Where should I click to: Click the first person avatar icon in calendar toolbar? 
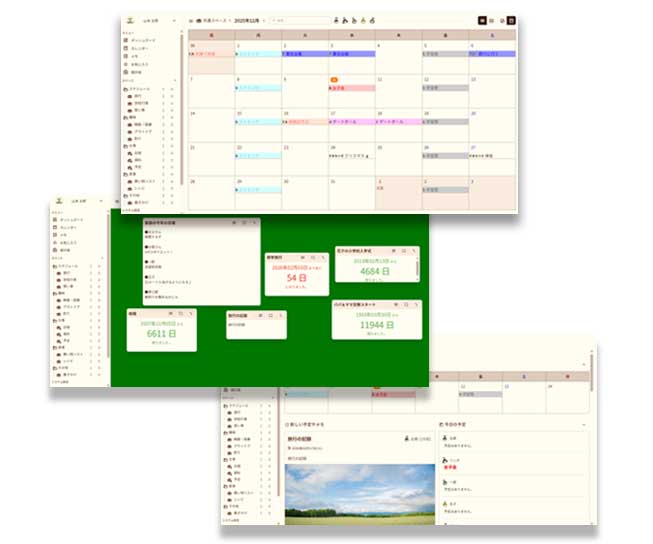pyautogui.click(x=336, y=20)
